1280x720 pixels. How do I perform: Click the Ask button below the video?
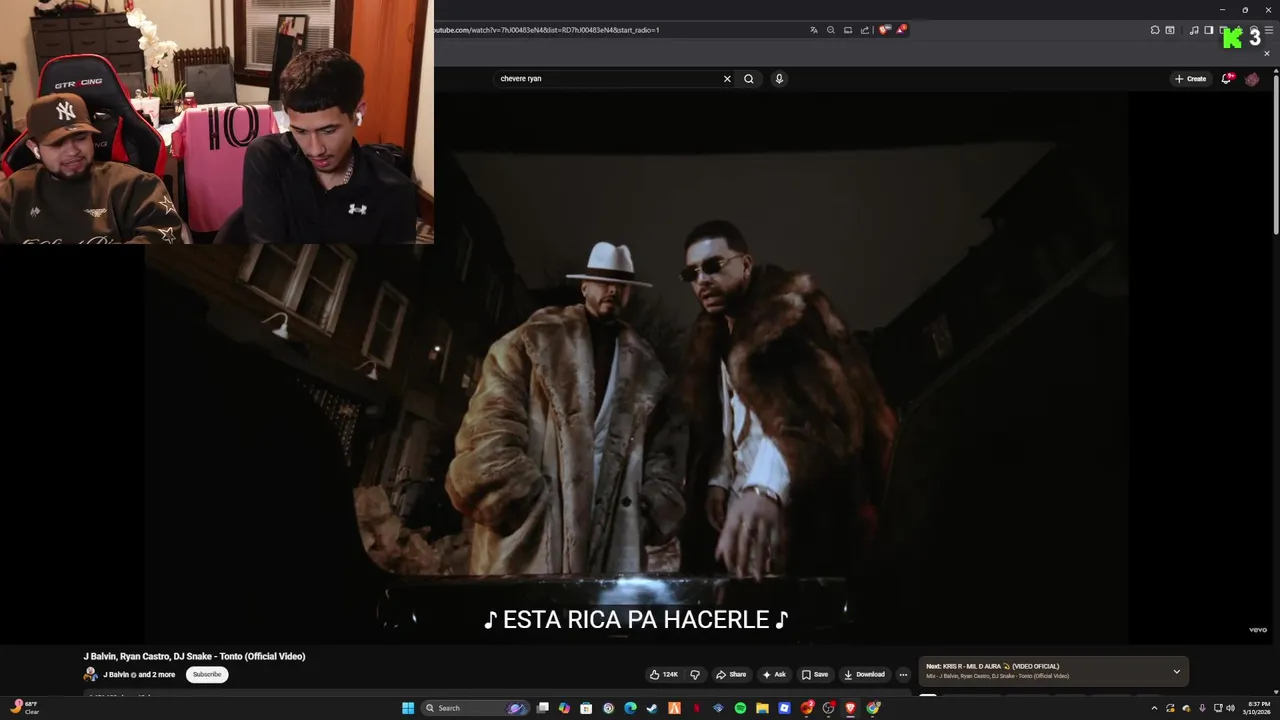coord(774,674)
